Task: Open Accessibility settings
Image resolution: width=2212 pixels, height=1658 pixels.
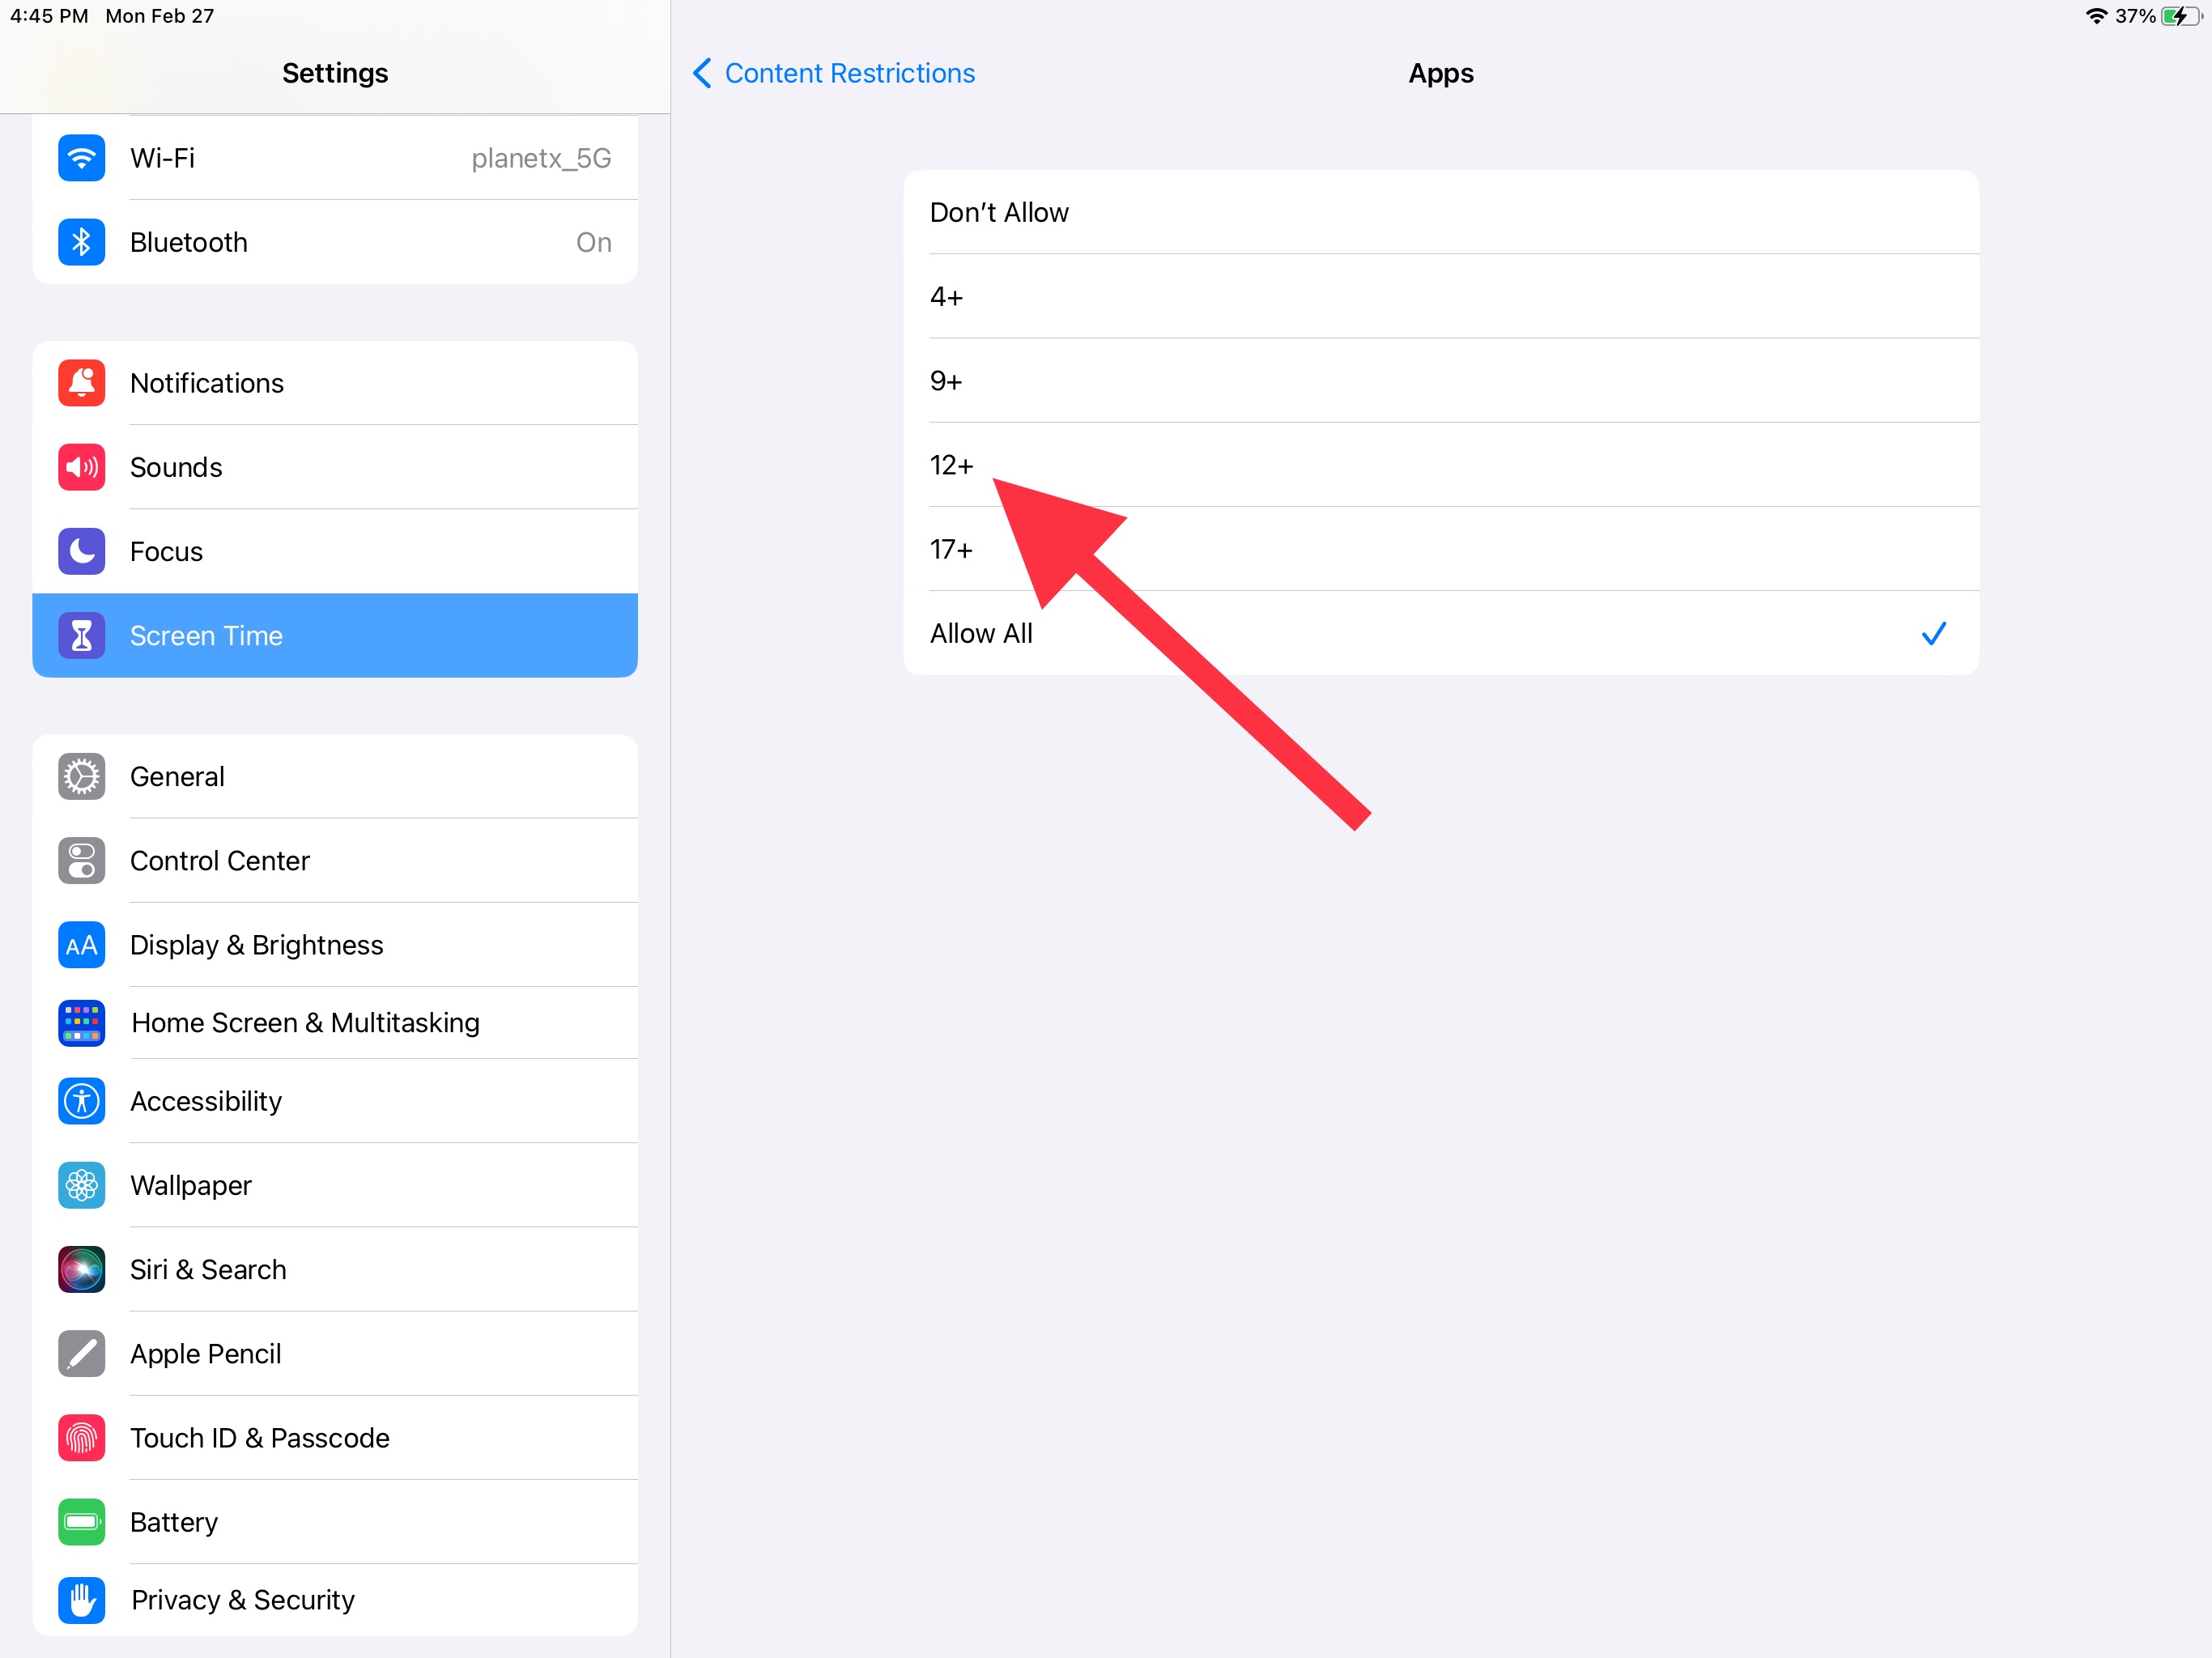Action: tap(206, 1101)
